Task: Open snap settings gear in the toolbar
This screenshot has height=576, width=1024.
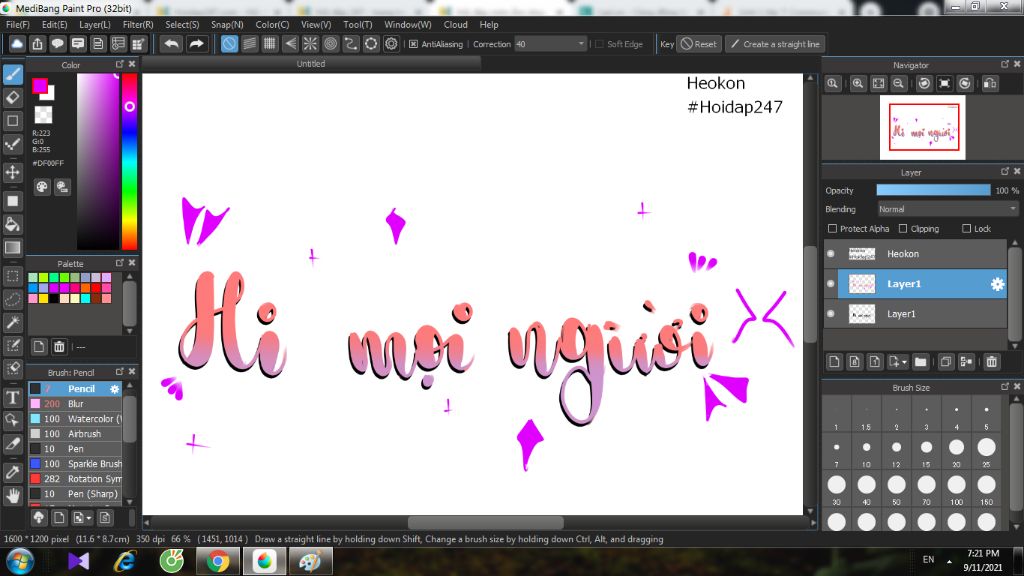Action: (x=391, y=44)
